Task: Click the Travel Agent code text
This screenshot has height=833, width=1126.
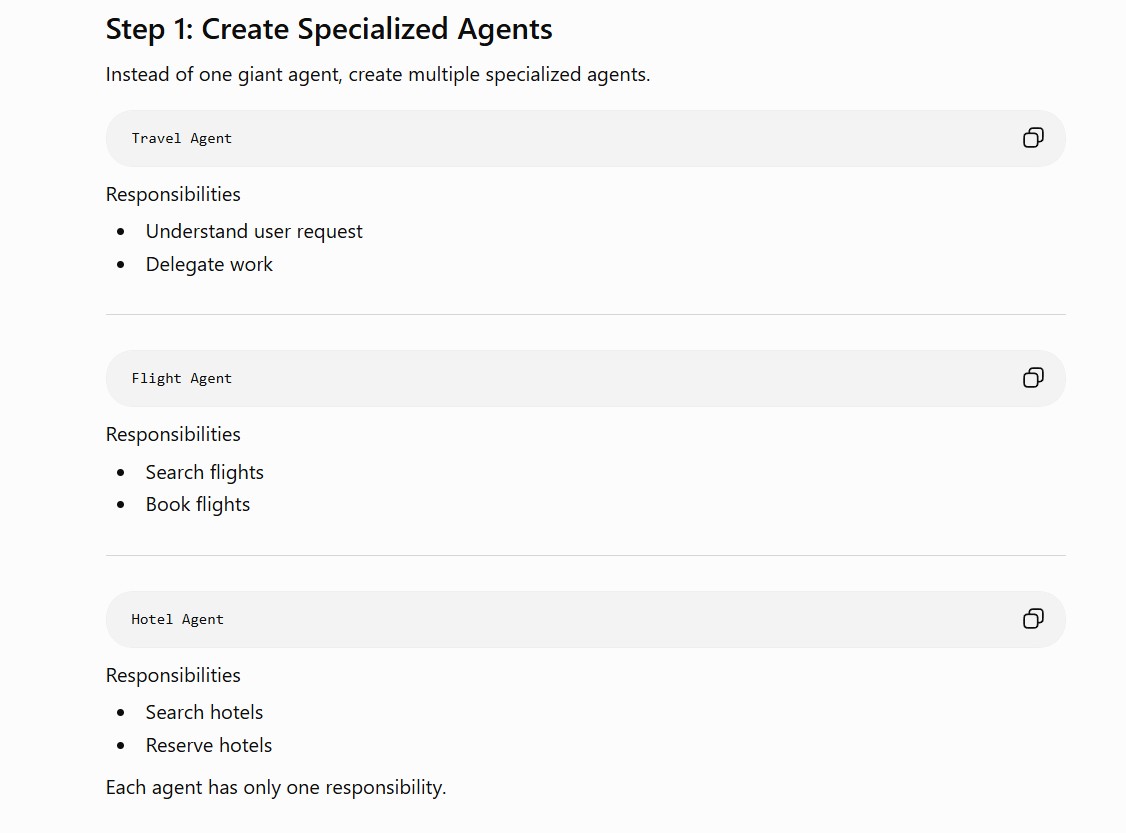Action: (182, 139)
